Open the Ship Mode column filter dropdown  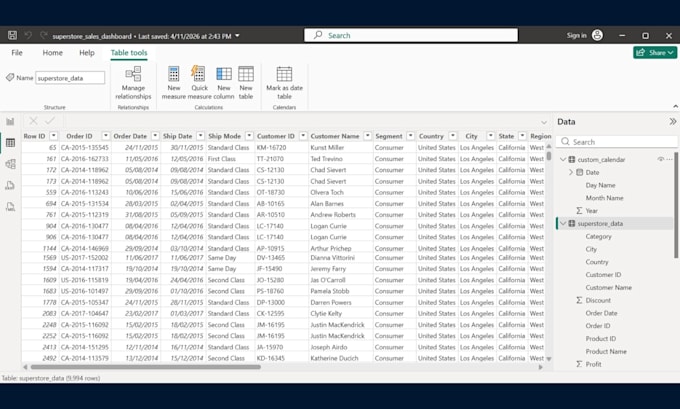pos(249,136)
